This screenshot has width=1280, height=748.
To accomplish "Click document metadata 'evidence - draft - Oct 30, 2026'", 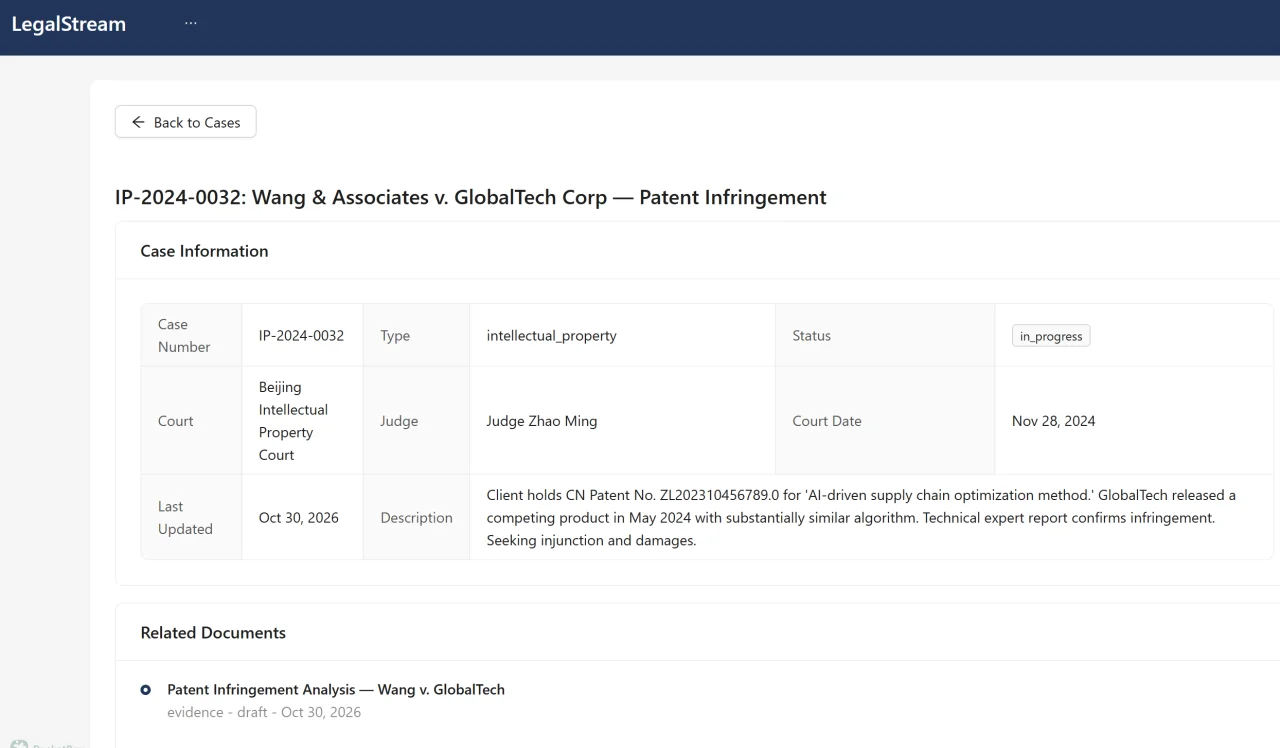I will click(264, 712).
